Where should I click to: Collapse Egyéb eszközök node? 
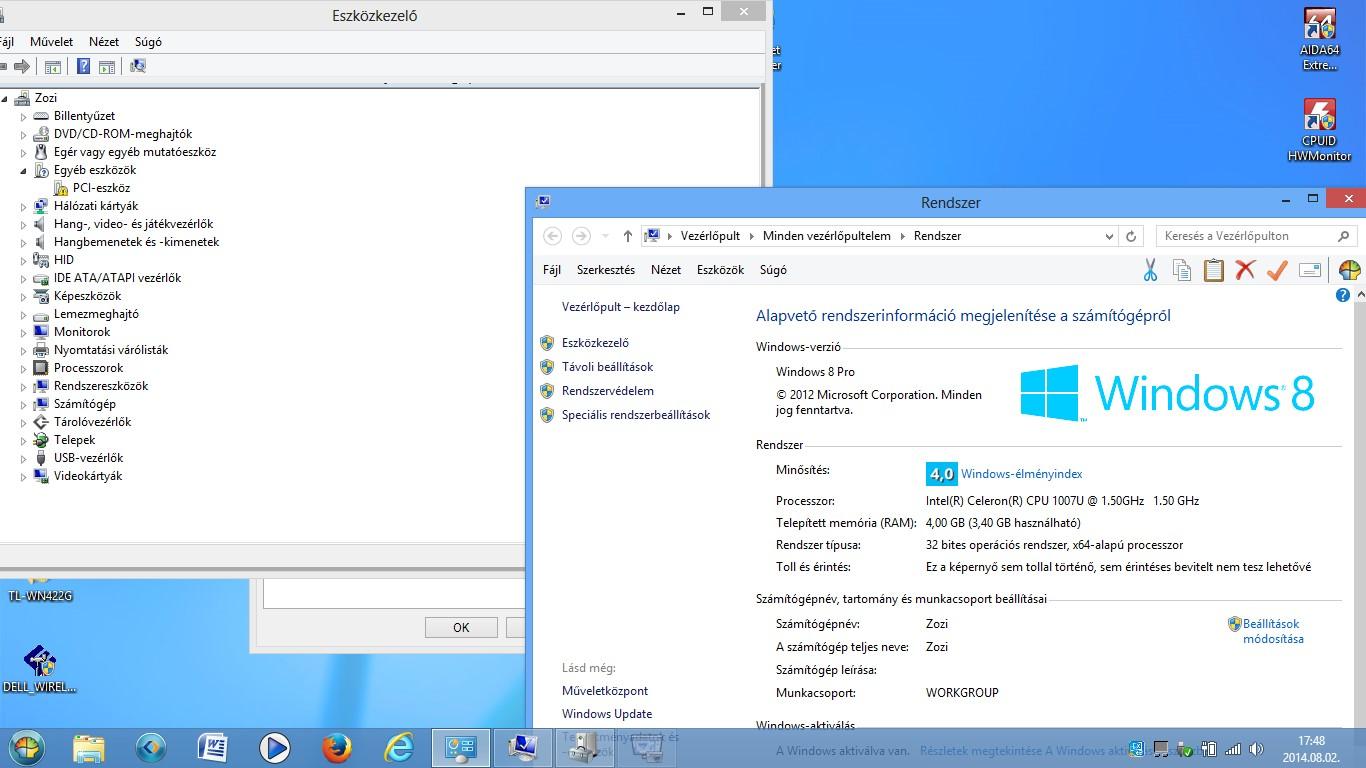pyautogui.click(x=23, y=170)
